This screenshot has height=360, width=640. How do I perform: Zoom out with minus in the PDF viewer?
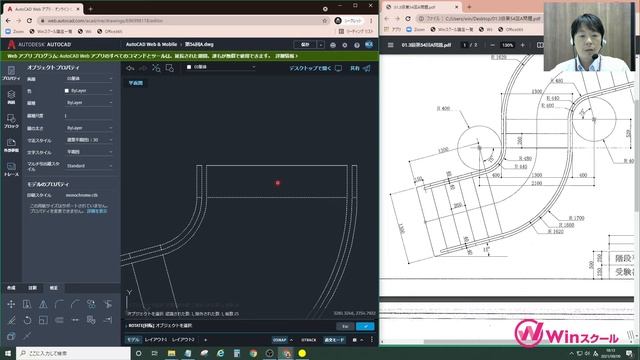tap(492, 45)
